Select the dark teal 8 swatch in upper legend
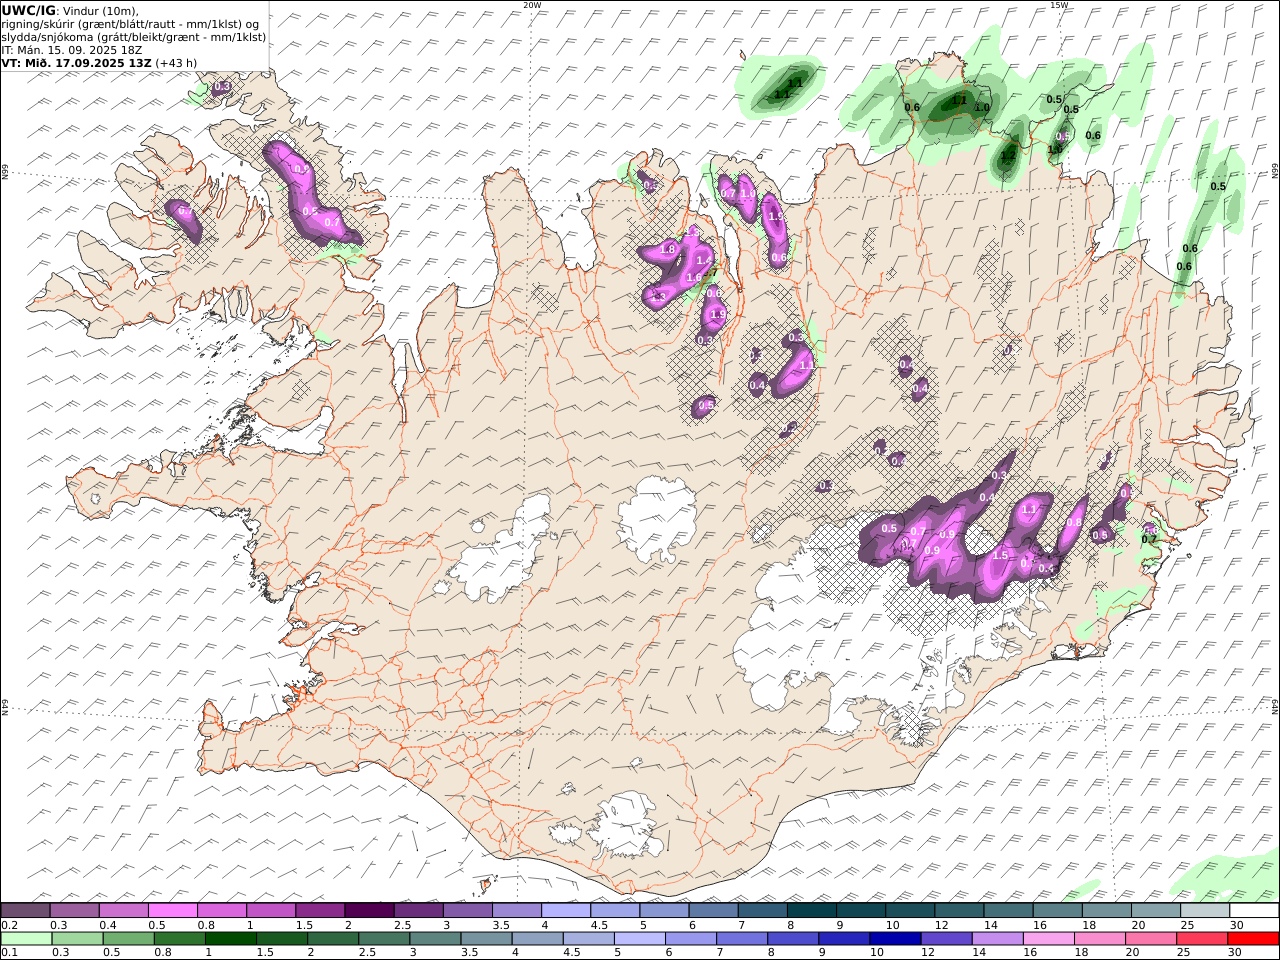Screen dimensions: 1280x960 pyautogui.click(x=811, y=910)
